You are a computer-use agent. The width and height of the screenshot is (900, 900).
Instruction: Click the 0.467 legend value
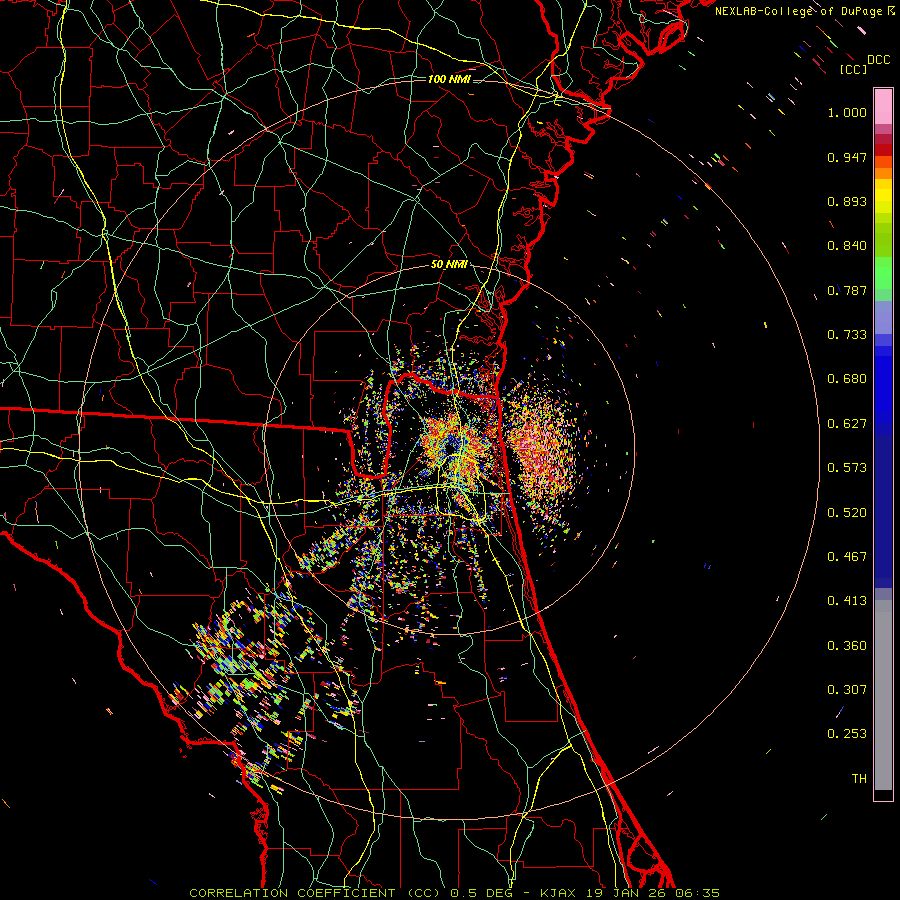[847, 557]
